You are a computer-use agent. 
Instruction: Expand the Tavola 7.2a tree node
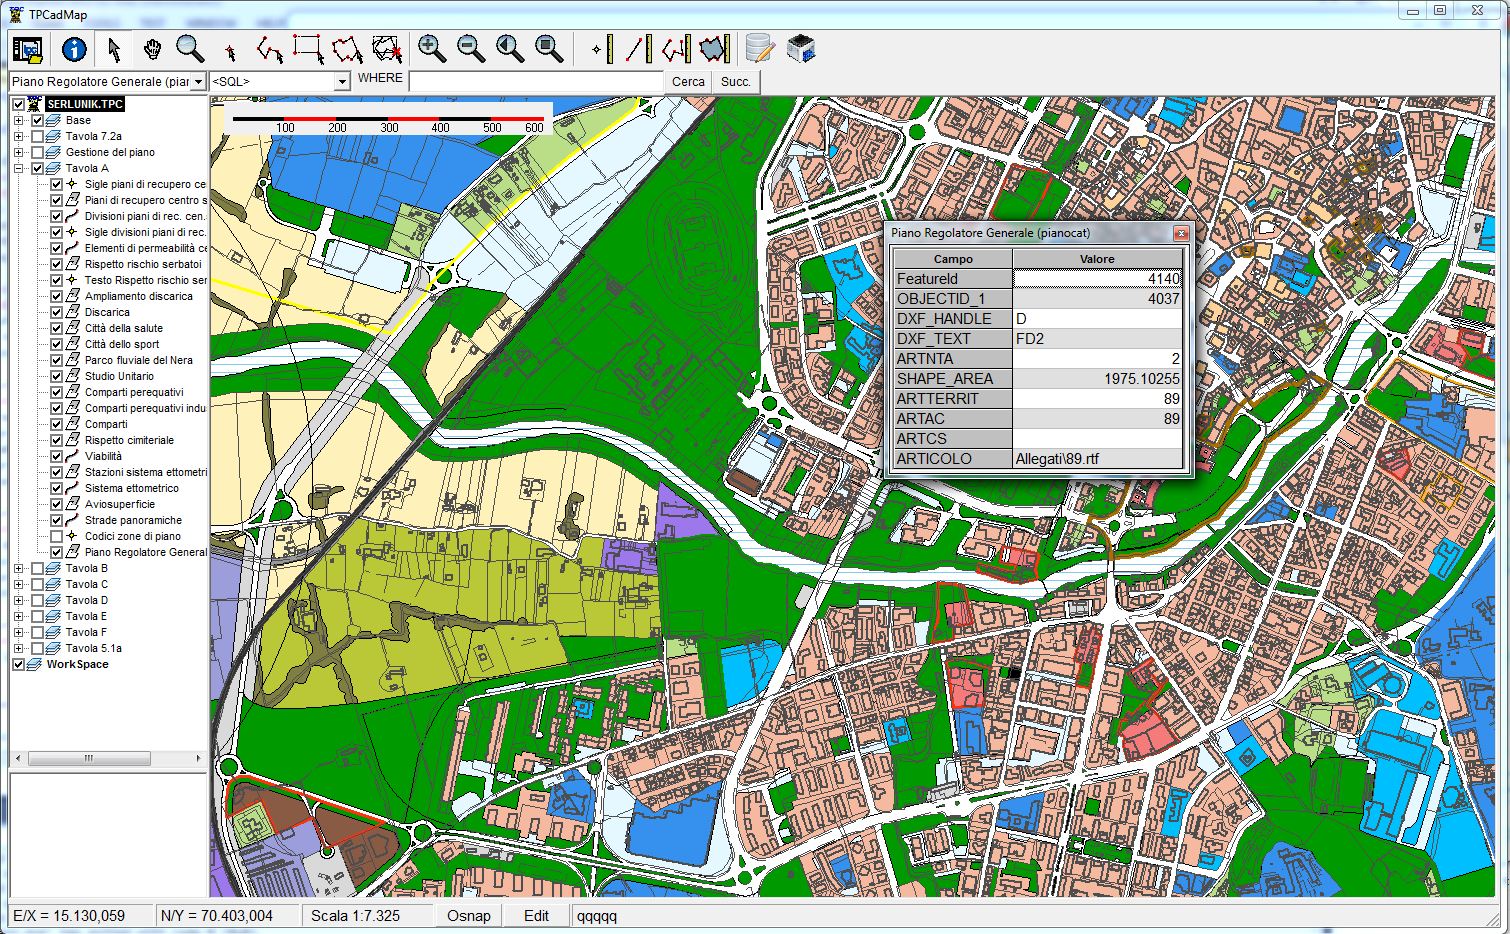pyautogui.click(x=18, y=136)
